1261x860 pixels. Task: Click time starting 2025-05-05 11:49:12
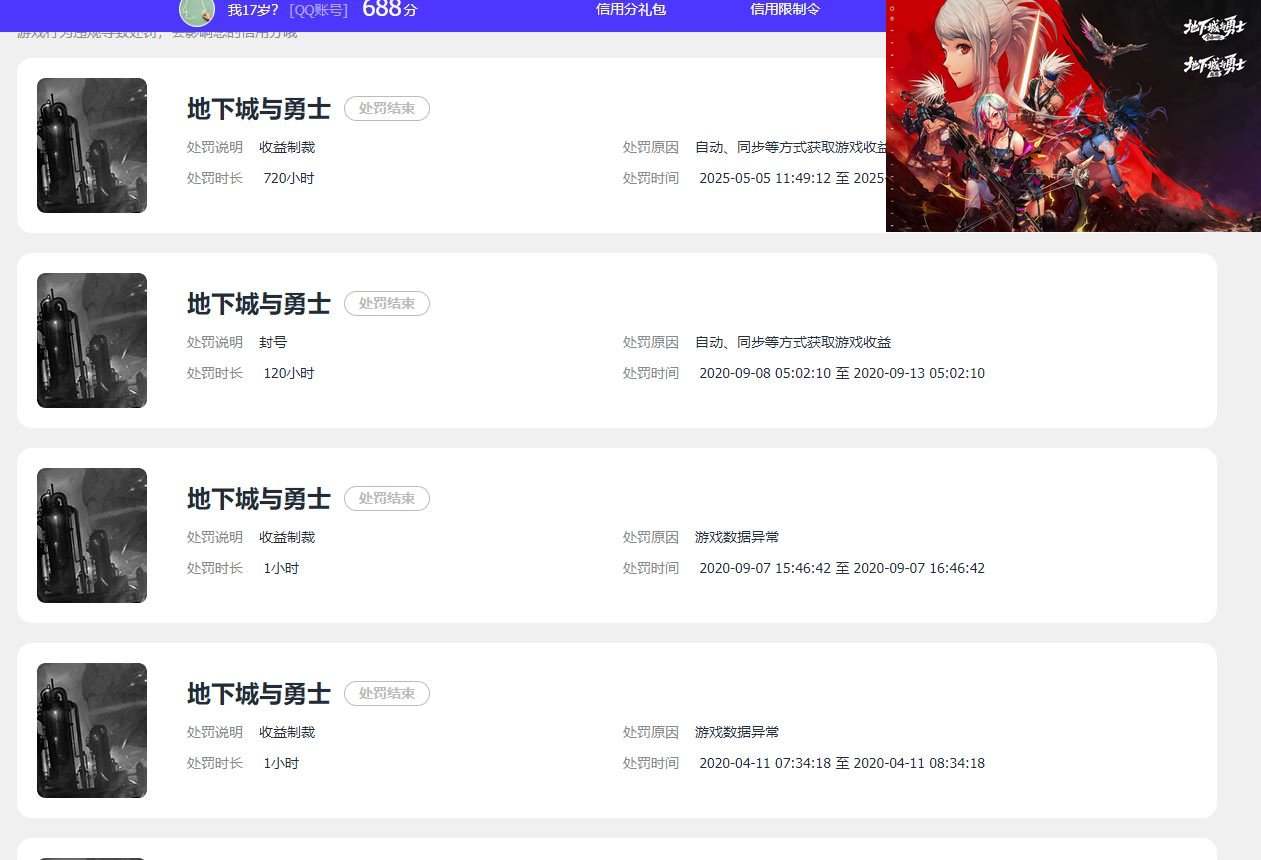pos(792,178)
